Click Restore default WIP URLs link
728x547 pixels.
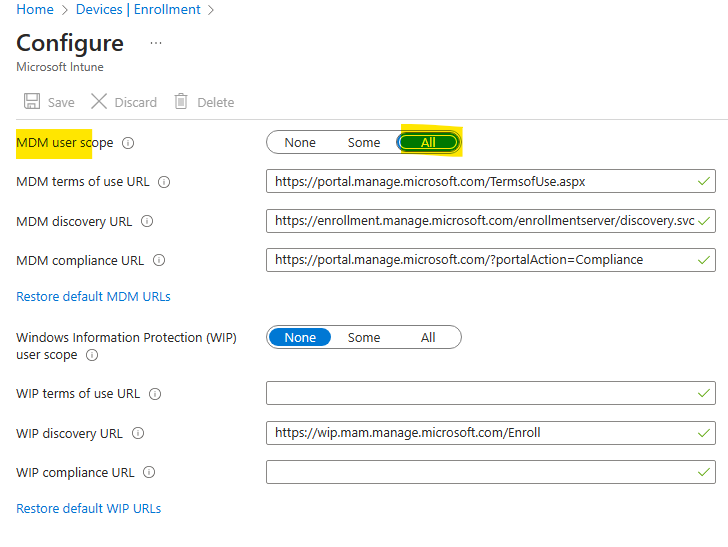(x=89, y=508)
